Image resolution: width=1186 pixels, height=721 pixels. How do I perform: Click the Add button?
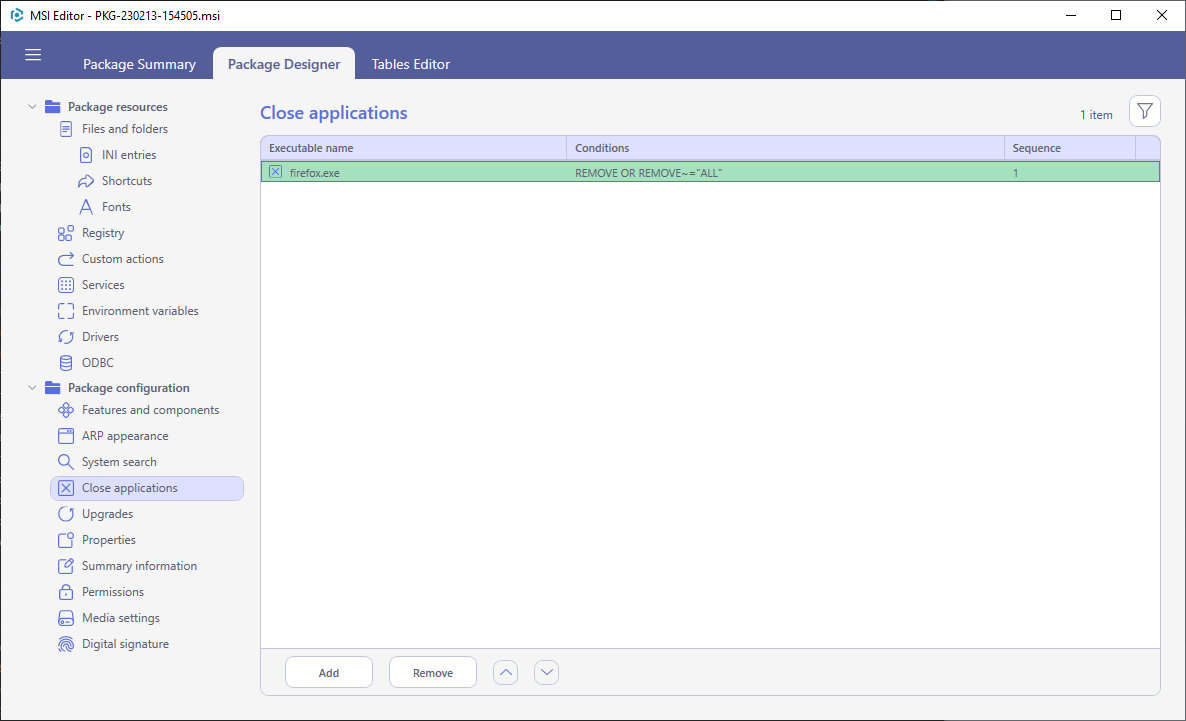pyautogui.click(x=329, y=672)
